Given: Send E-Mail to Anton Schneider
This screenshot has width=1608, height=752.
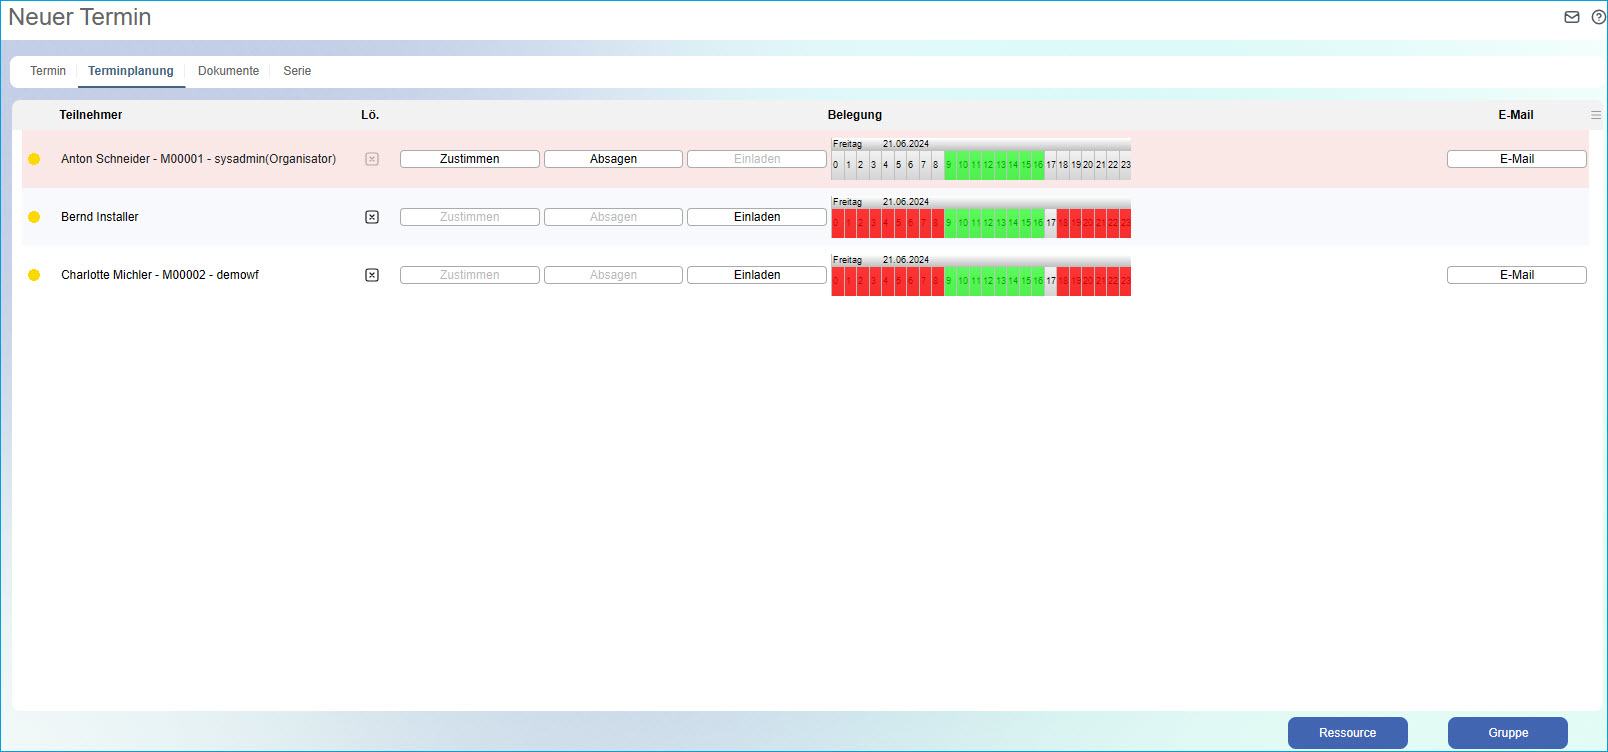Looking at the screenshot, I should pos(1517,159).
